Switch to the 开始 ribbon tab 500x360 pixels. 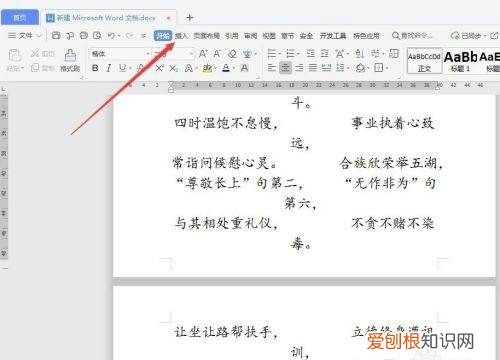click(x=163, y=35)
